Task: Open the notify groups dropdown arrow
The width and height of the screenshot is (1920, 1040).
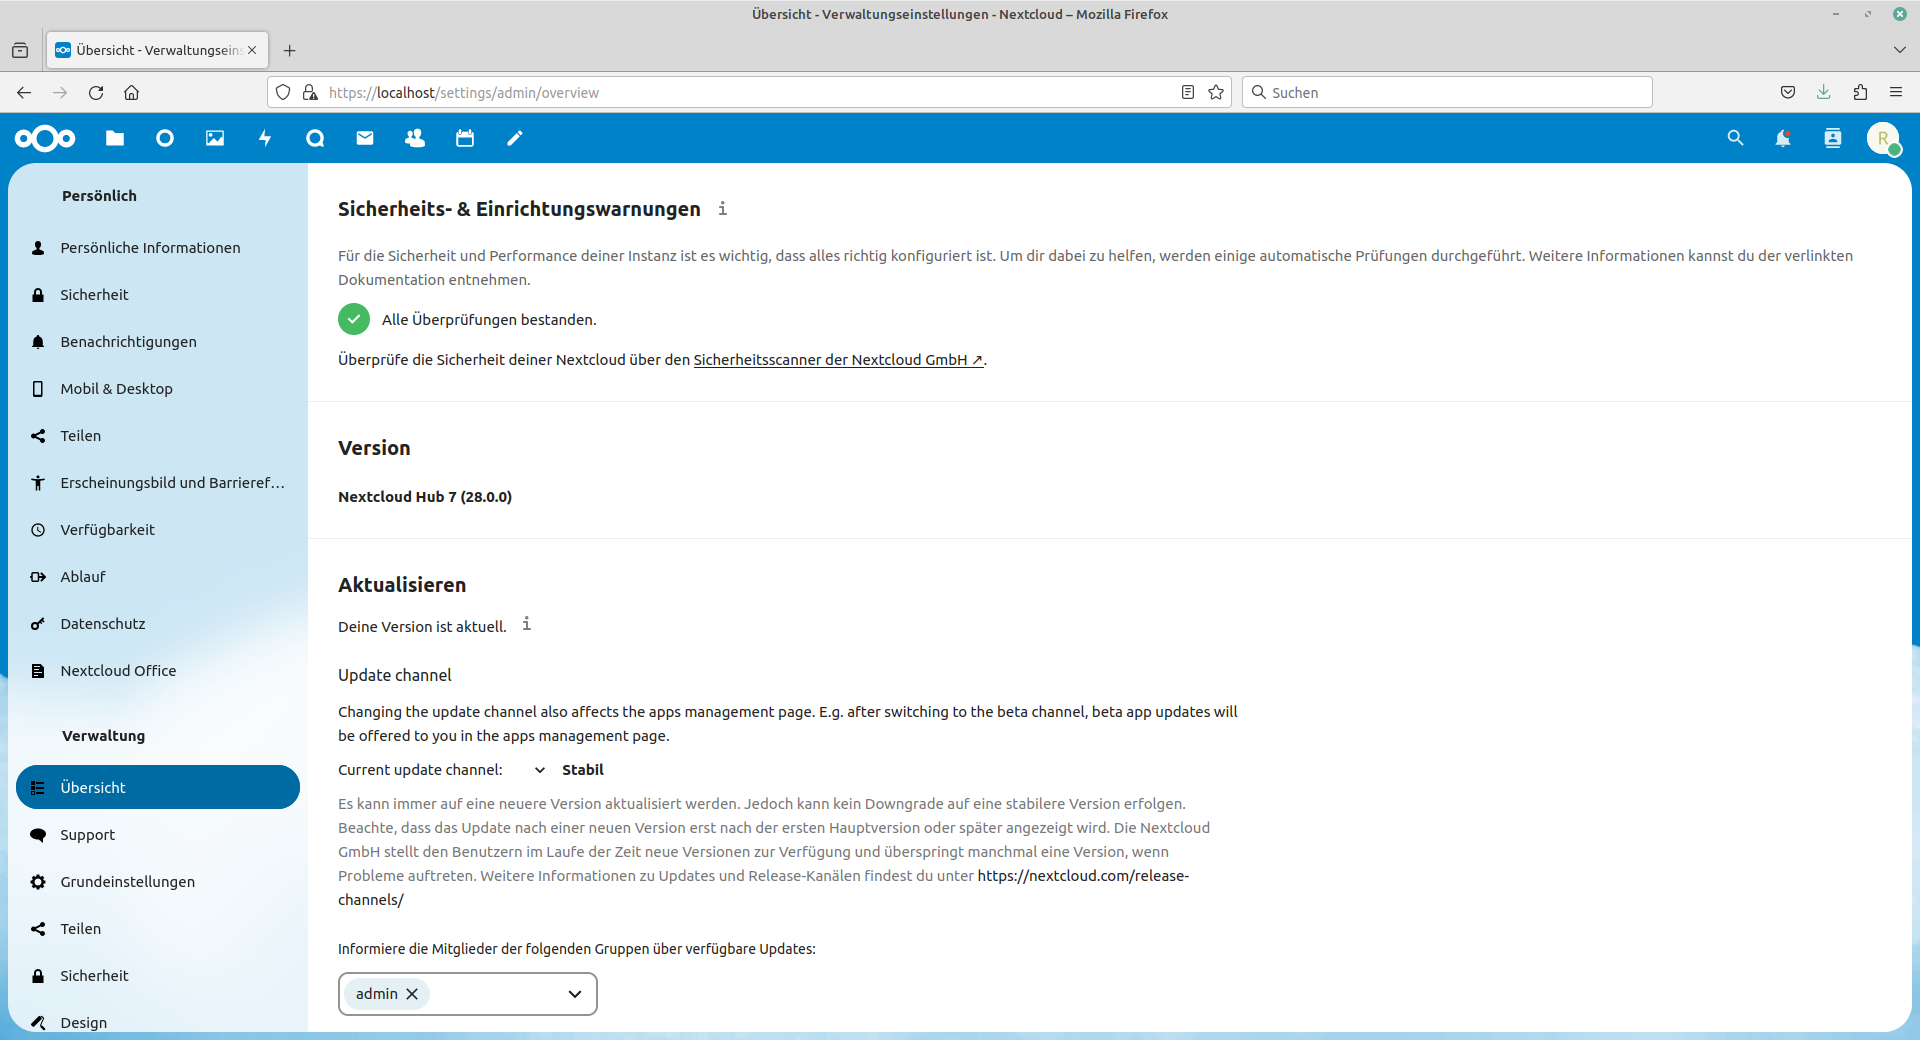Action: tap(575, 994)
